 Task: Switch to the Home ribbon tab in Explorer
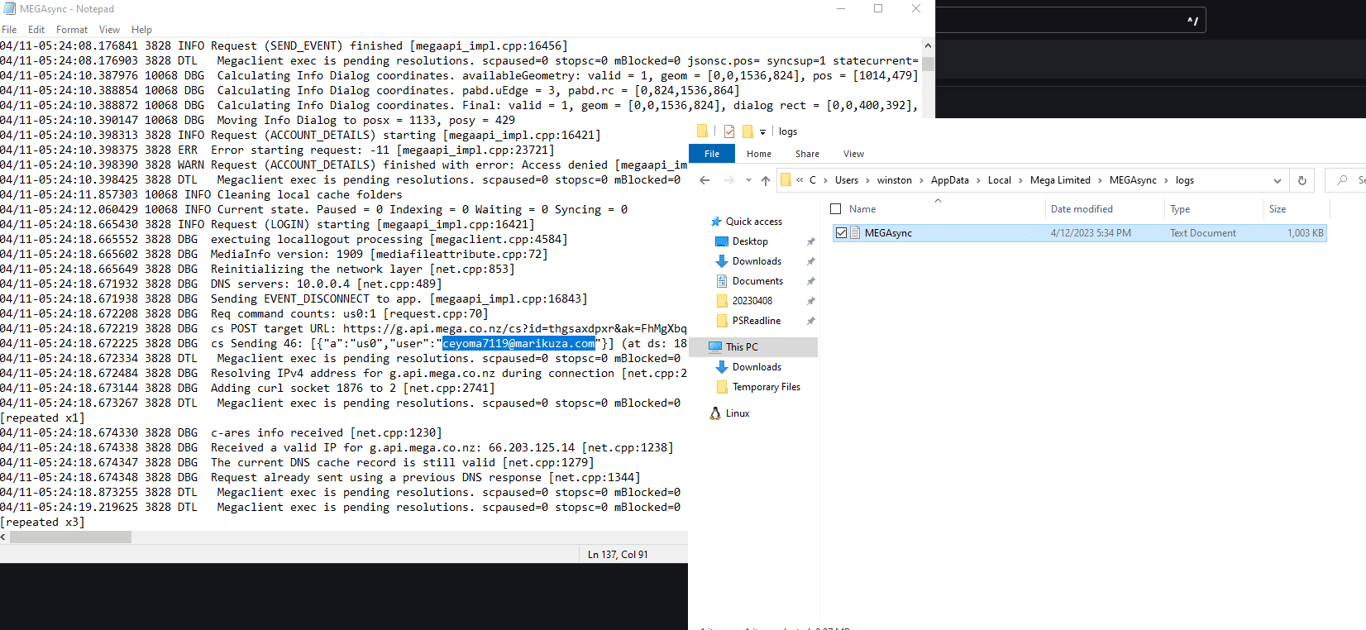click(759, 154)
